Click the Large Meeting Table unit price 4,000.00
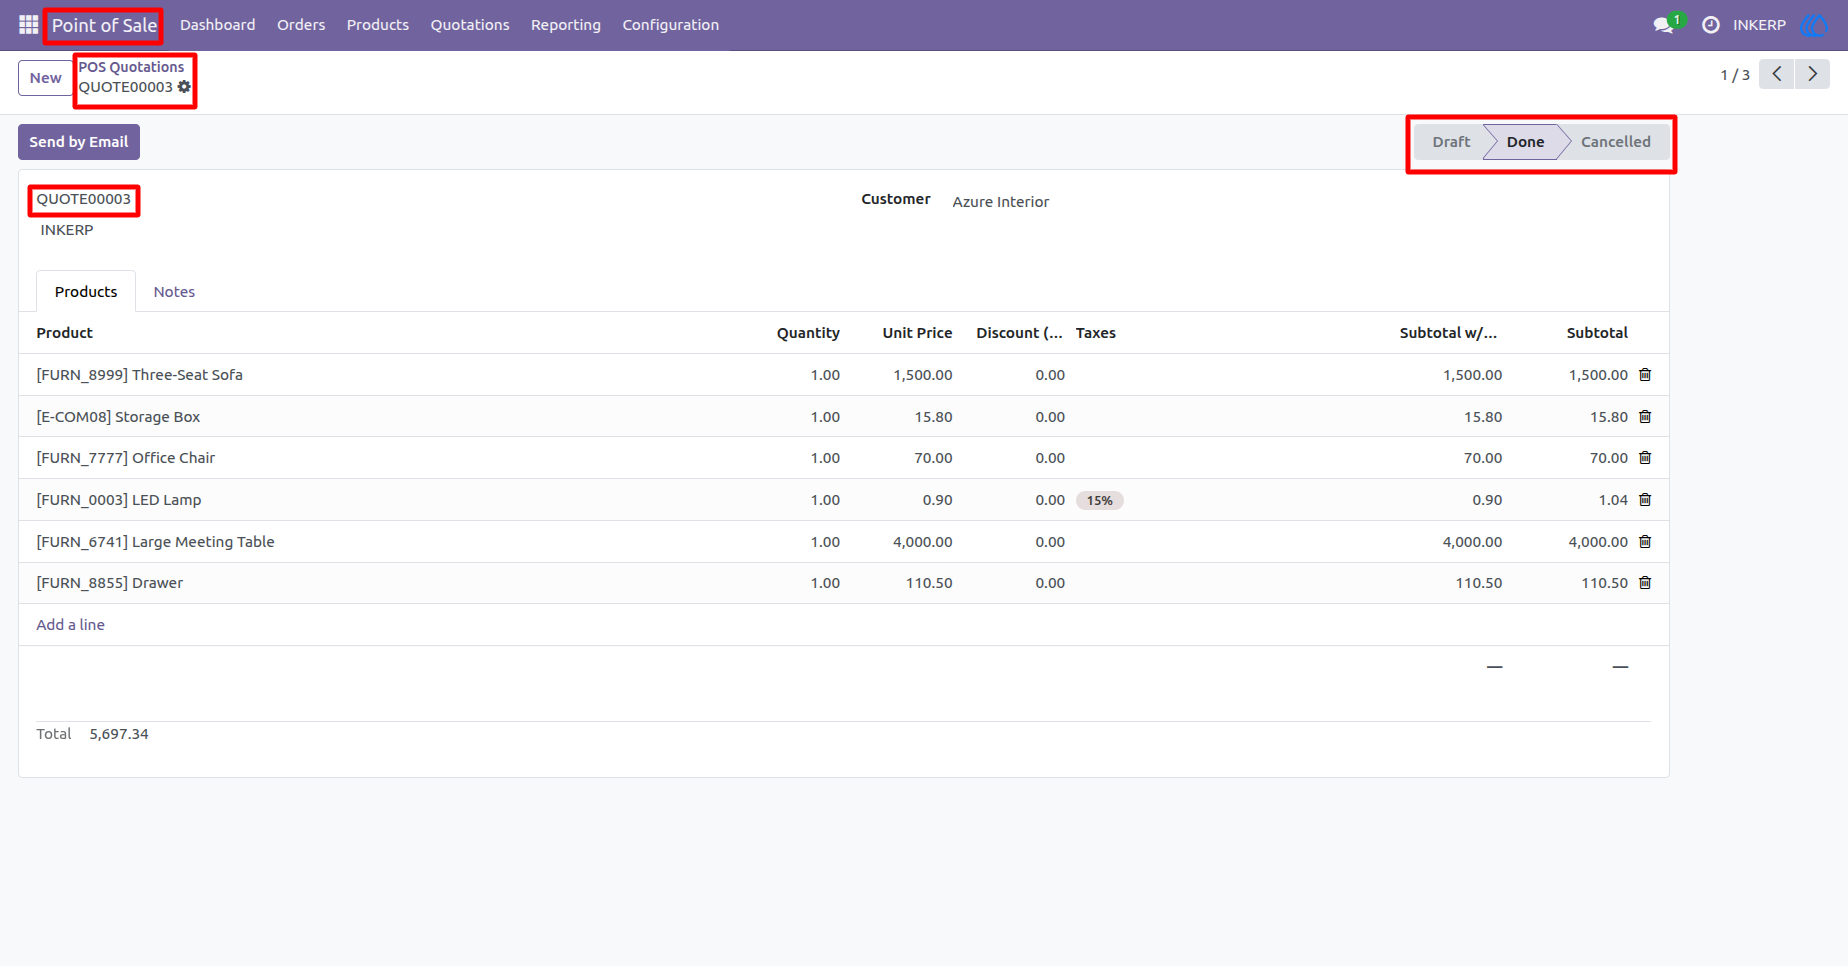The height and width of the screenshot is (966, 1848). 922,542
